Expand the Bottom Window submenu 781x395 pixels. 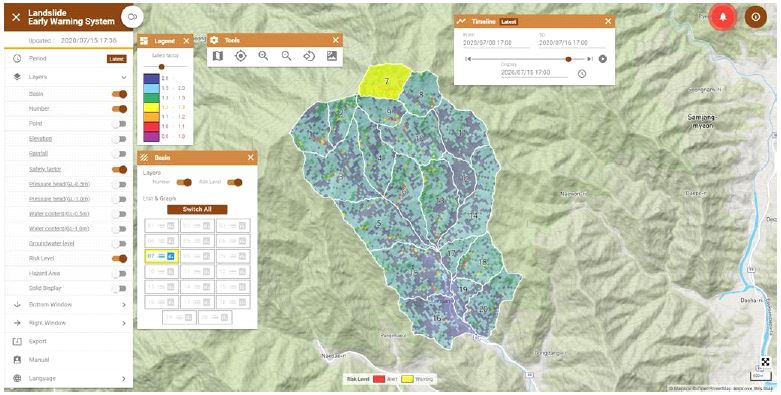(124, 305)
